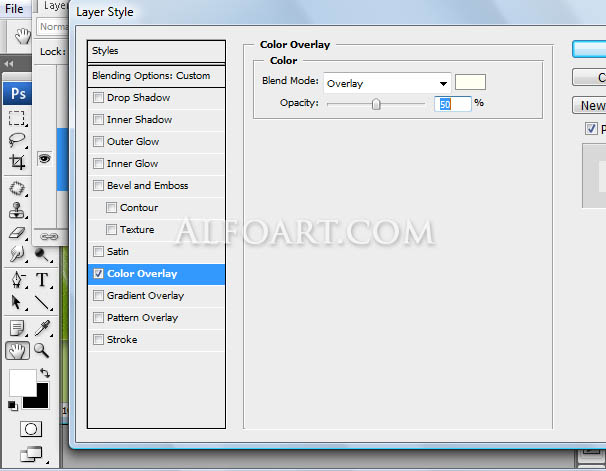Select the Clone Stamp tool
606x471 pixels.
[x=17, y=211]
